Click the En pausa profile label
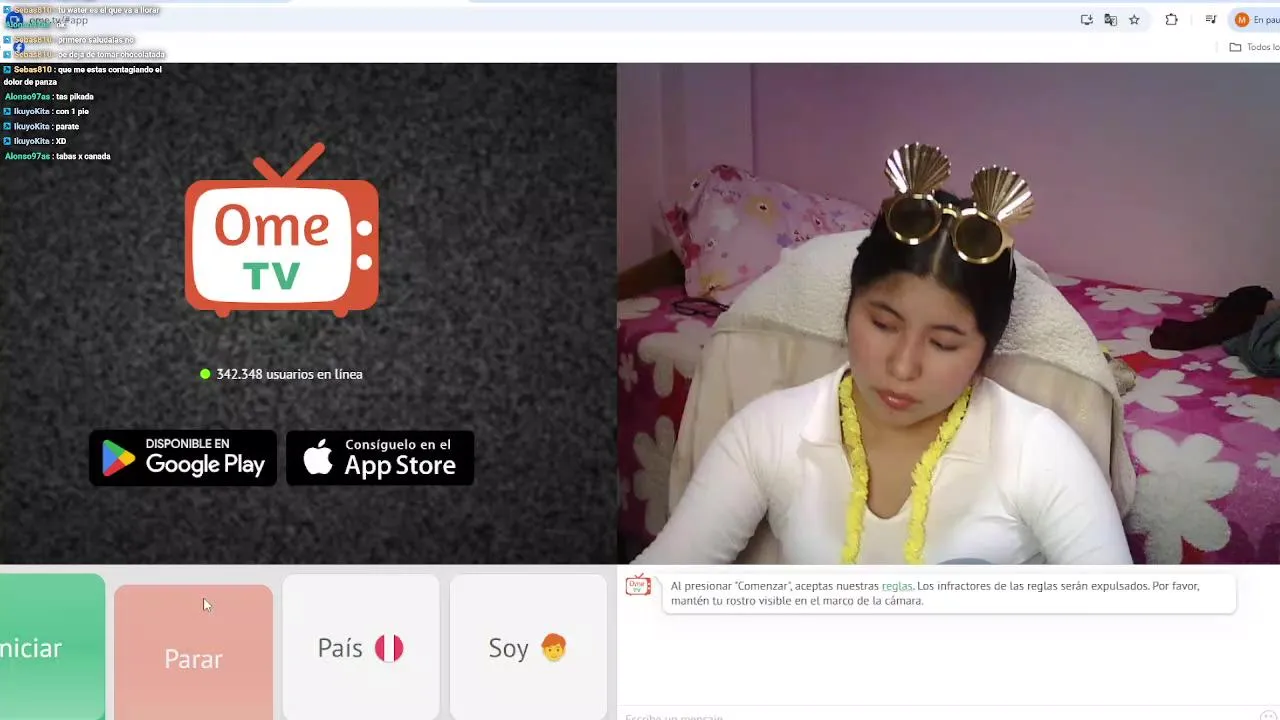Image resolution: width=1280 pixels, height=720 pixels. (1266, 20)
